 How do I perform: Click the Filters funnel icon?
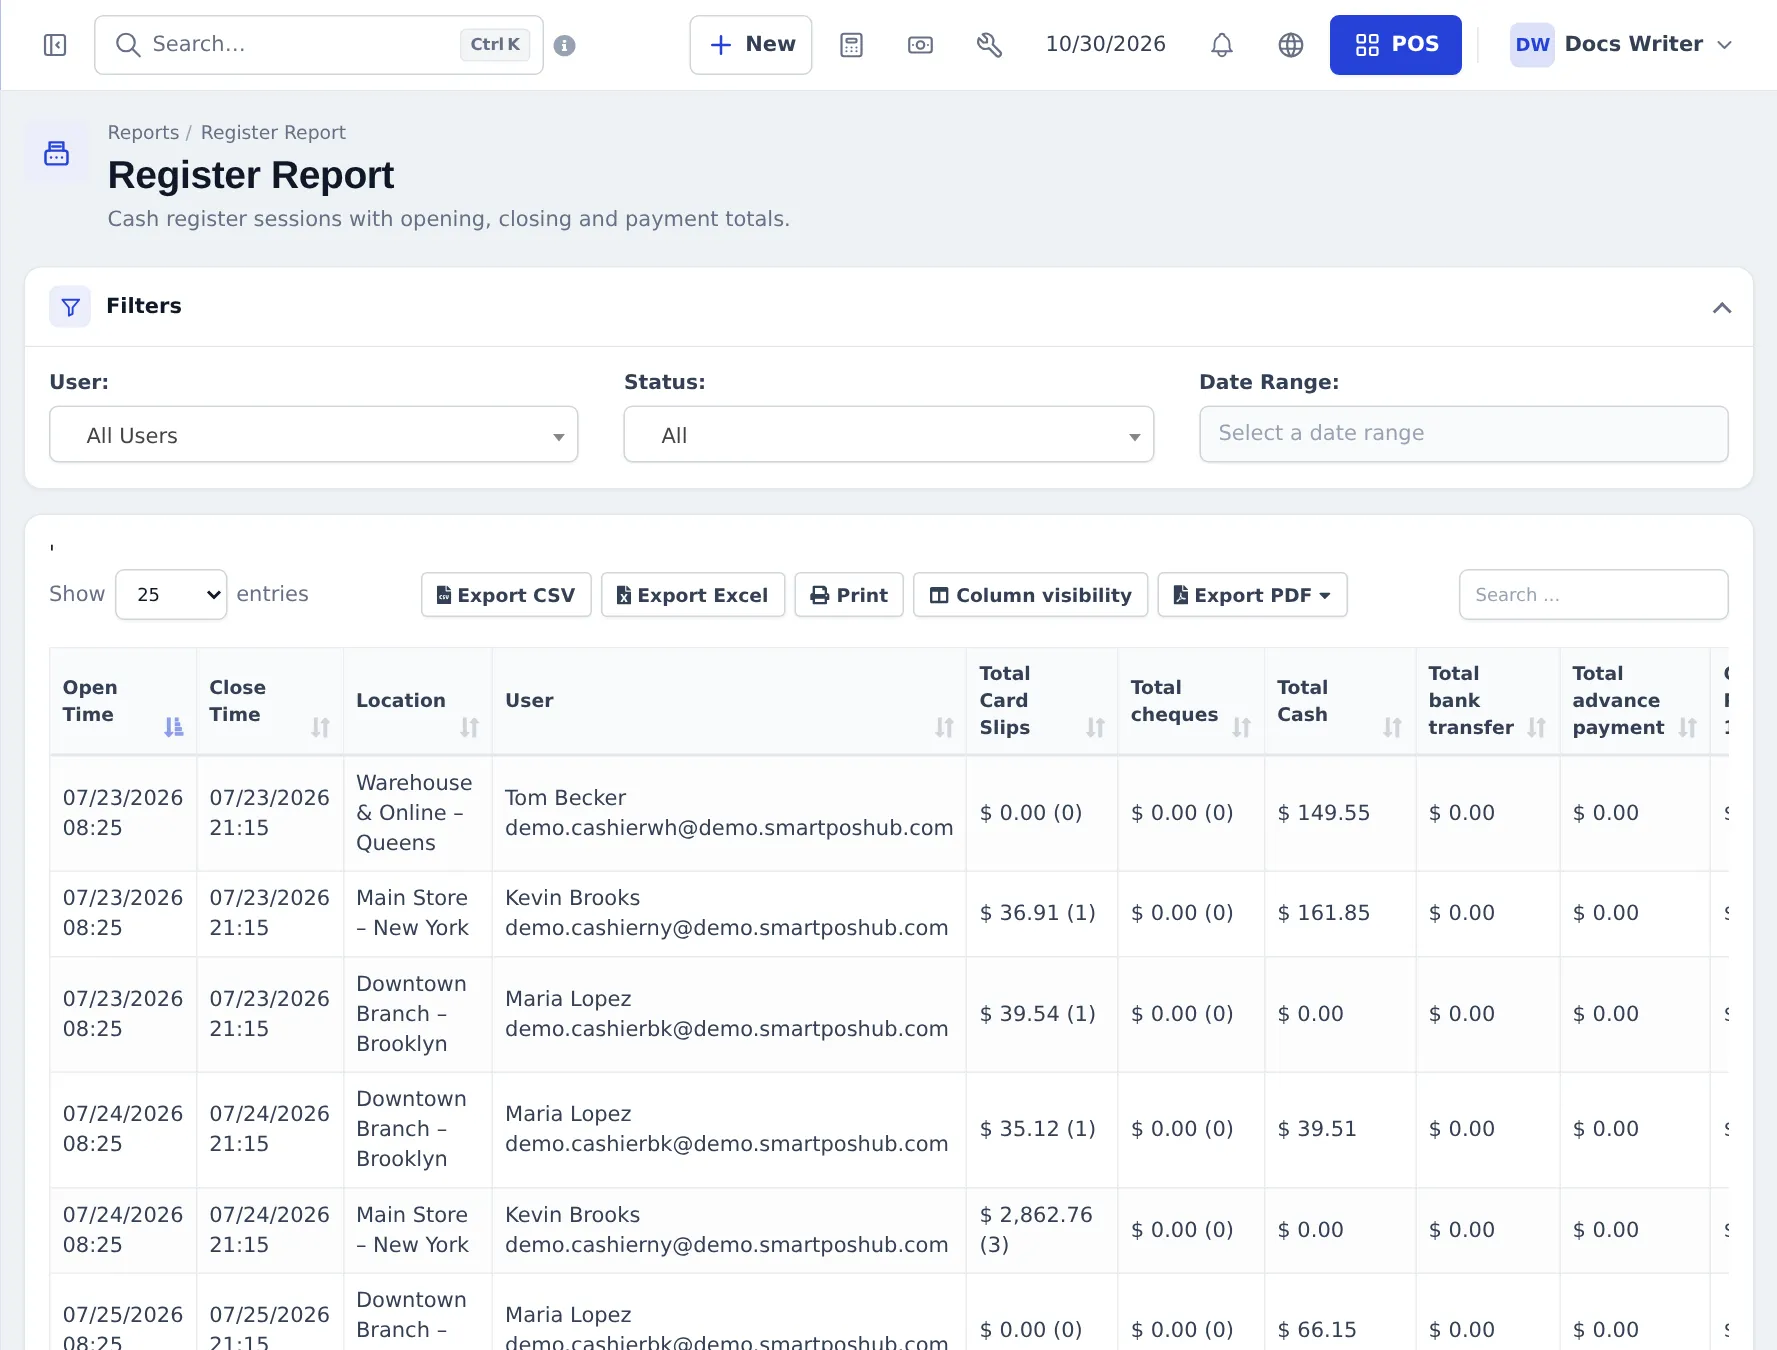[x=70, y=306]
